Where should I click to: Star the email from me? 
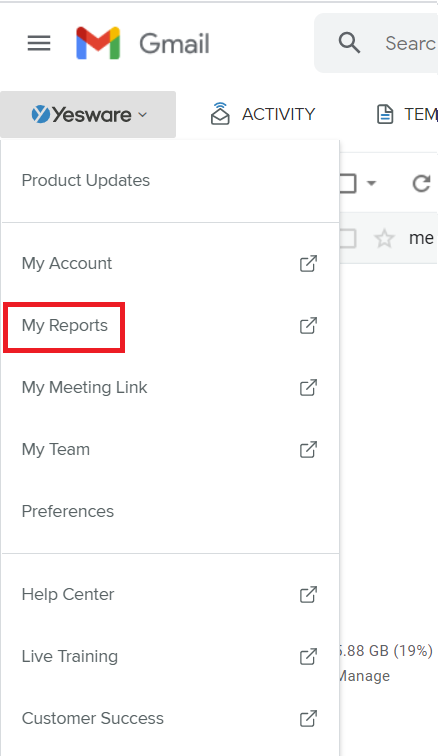coord(384,238)
